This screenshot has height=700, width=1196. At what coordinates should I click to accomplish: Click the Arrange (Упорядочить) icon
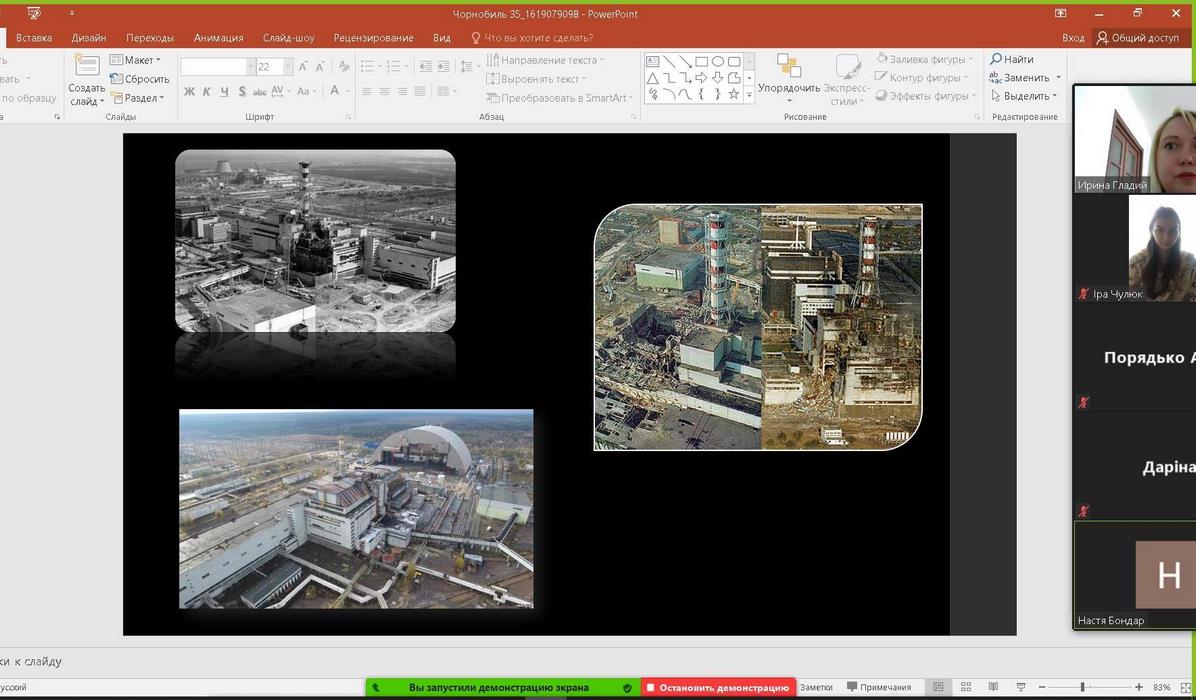789,68
